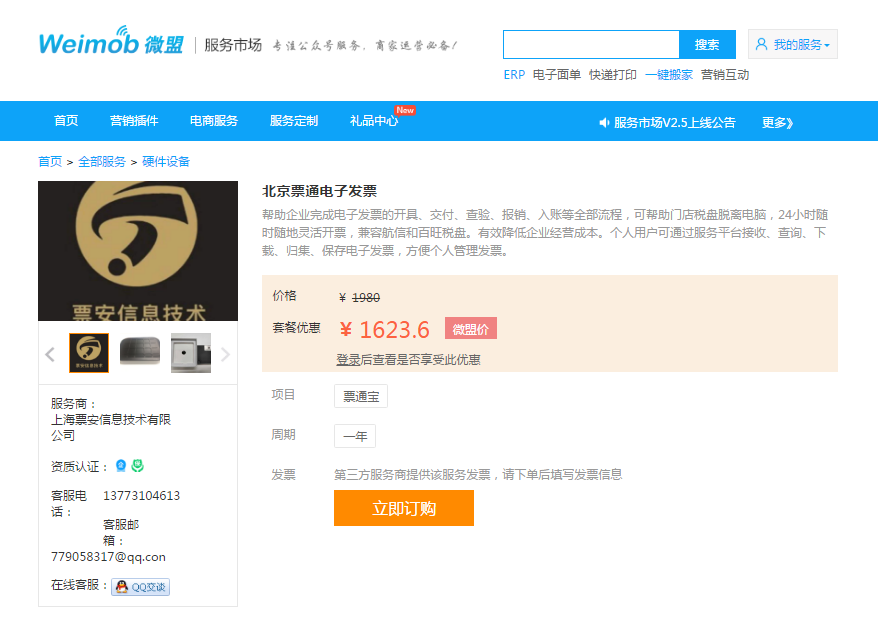This screenshot has width=878, height=626.
Task: Click the email 779058317@qq.con
Action: pos(108,557)
